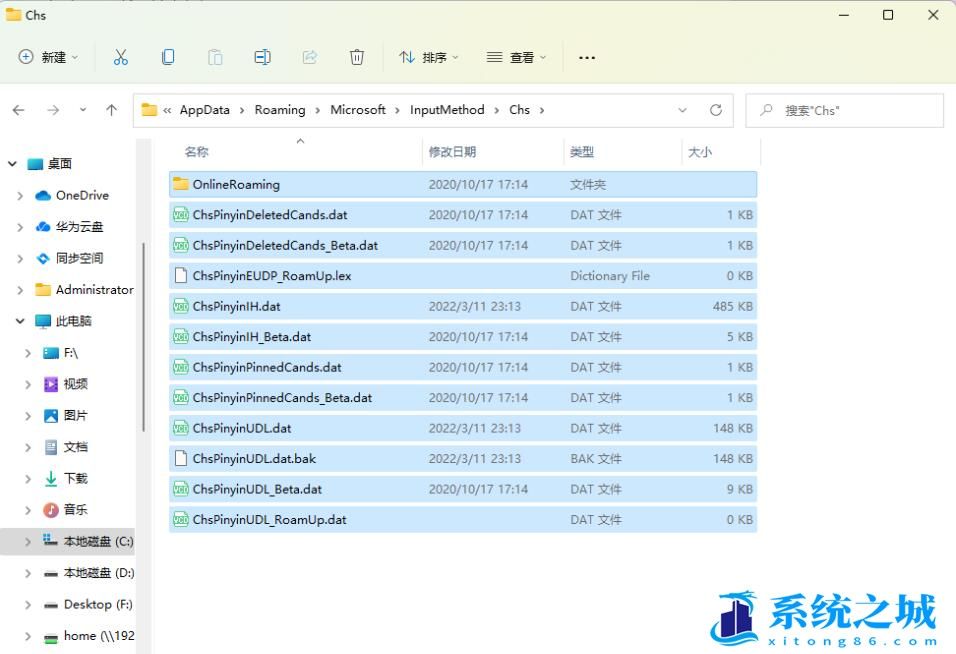Screen dimensions: 956x654
Task: Sort by 大小 column header
Action: (x=699, y=152)
